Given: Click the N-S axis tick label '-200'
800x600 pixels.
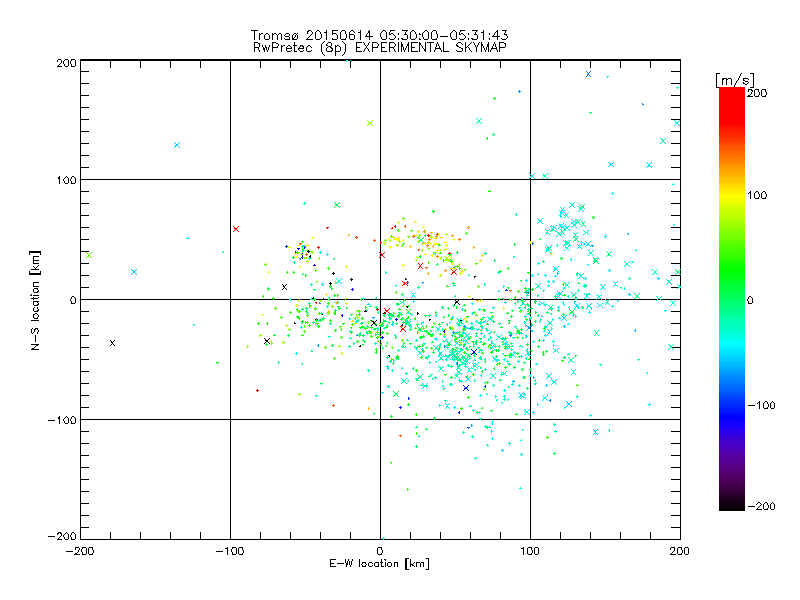Looking at the screenshot, I should [62, 536].
